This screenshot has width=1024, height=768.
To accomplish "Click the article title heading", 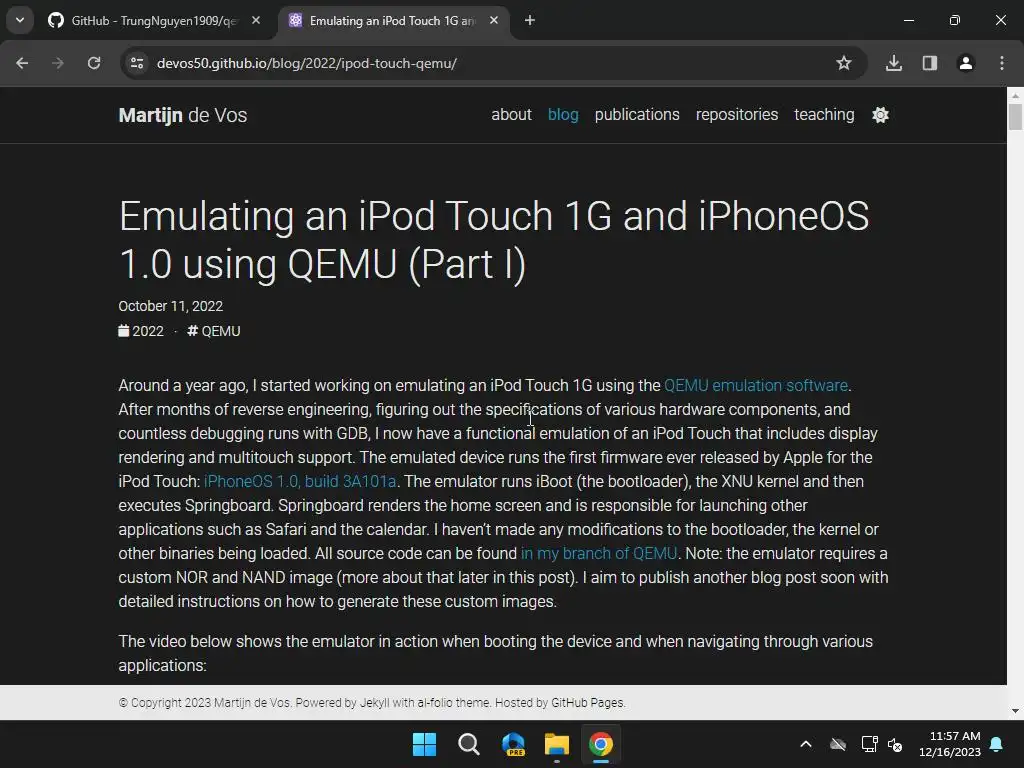I will [x=494, y=240].
